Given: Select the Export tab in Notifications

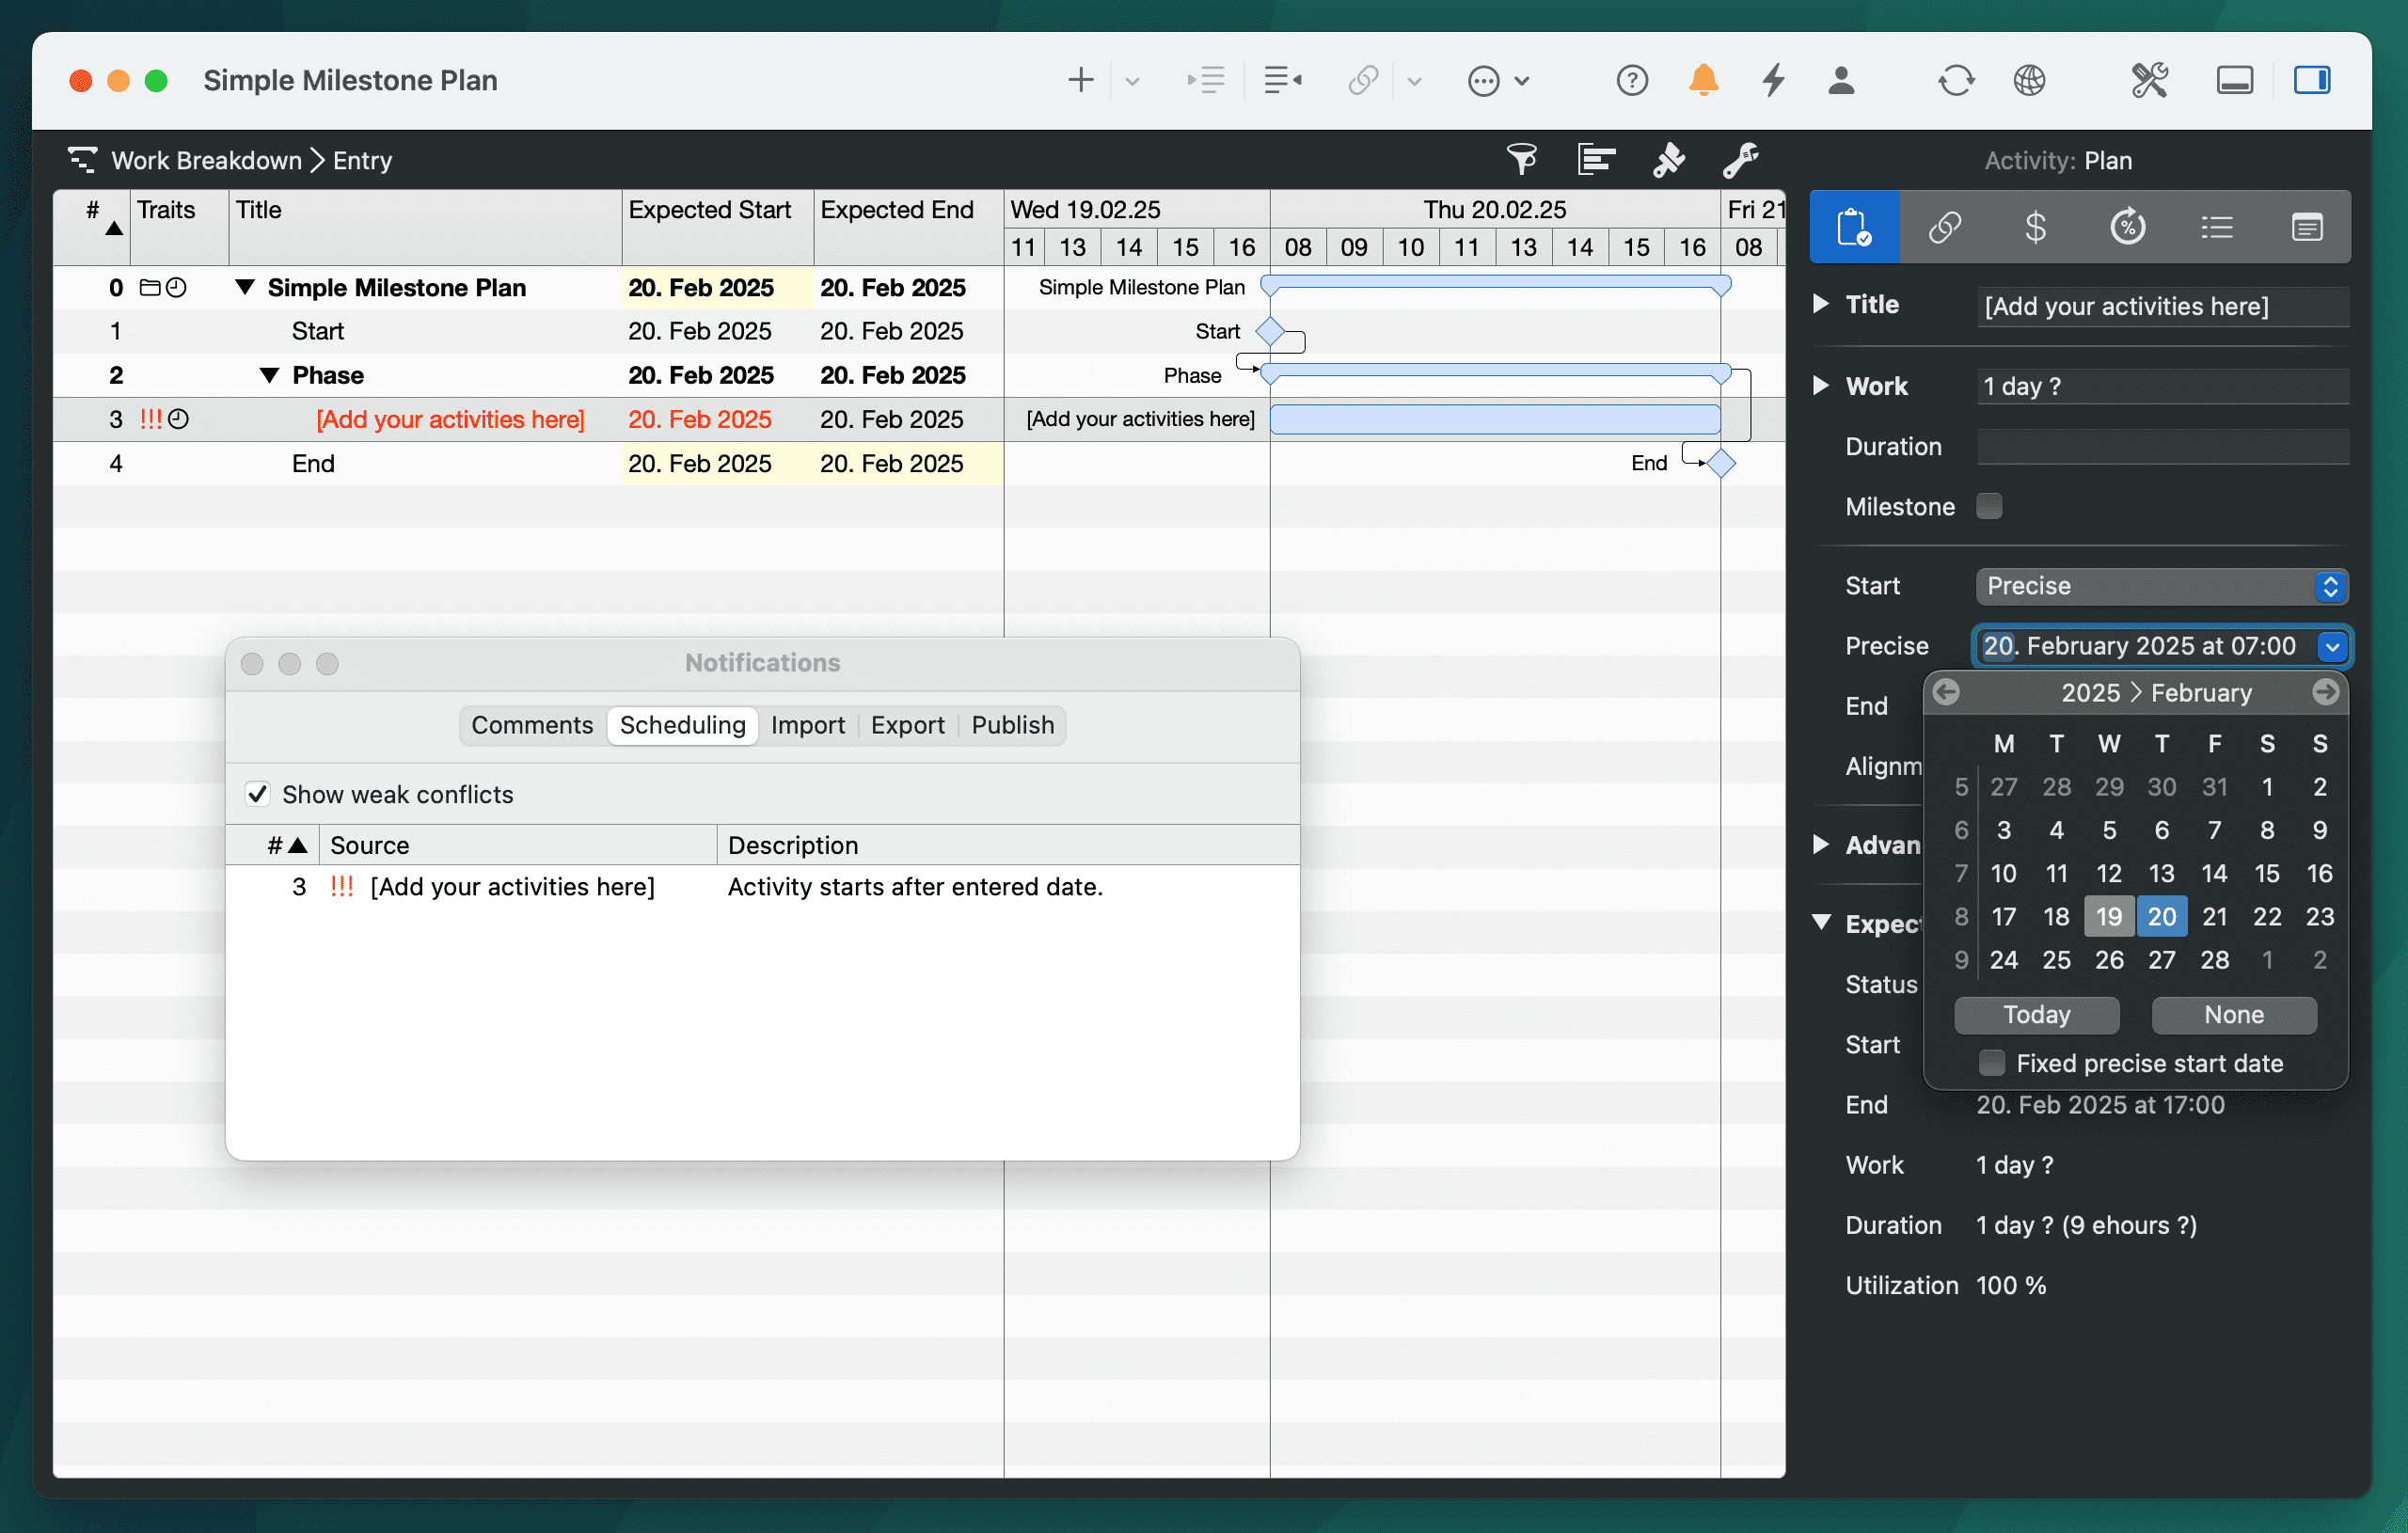Looking at the screenshot, I should click(x=907, y=725).
